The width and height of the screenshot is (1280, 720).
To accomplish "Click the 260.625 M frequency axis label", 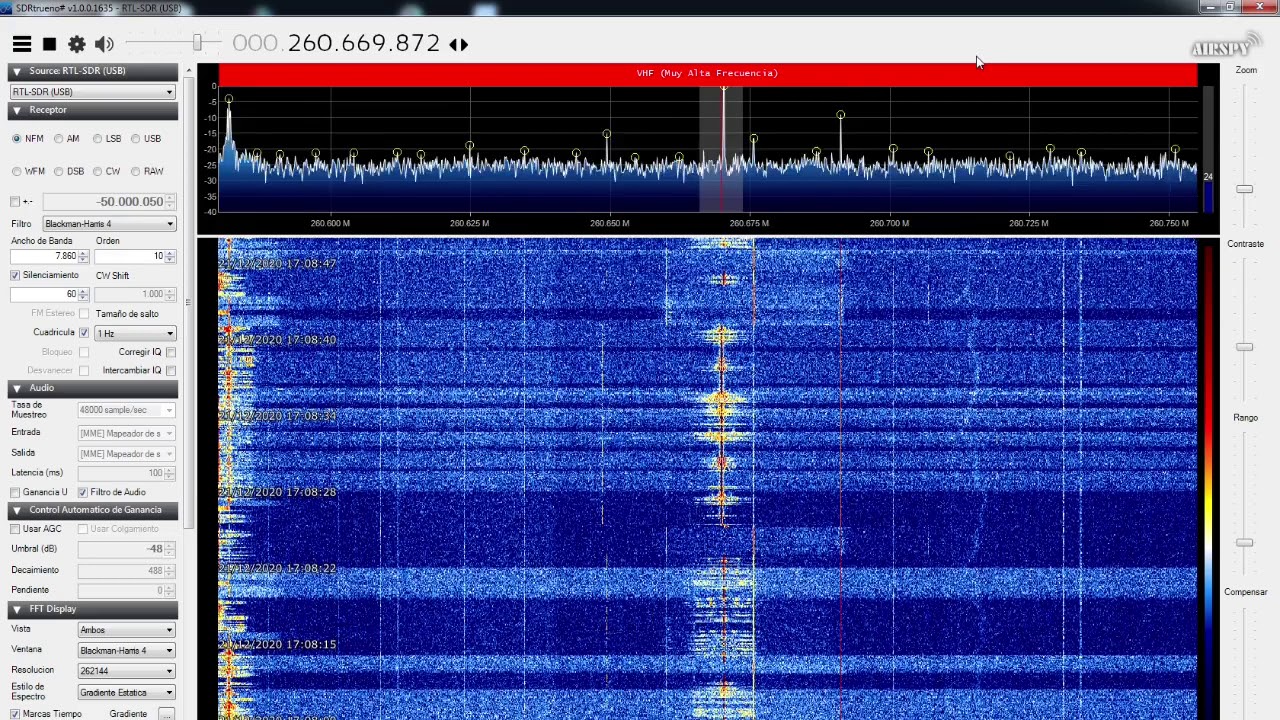I will (469, 223).
